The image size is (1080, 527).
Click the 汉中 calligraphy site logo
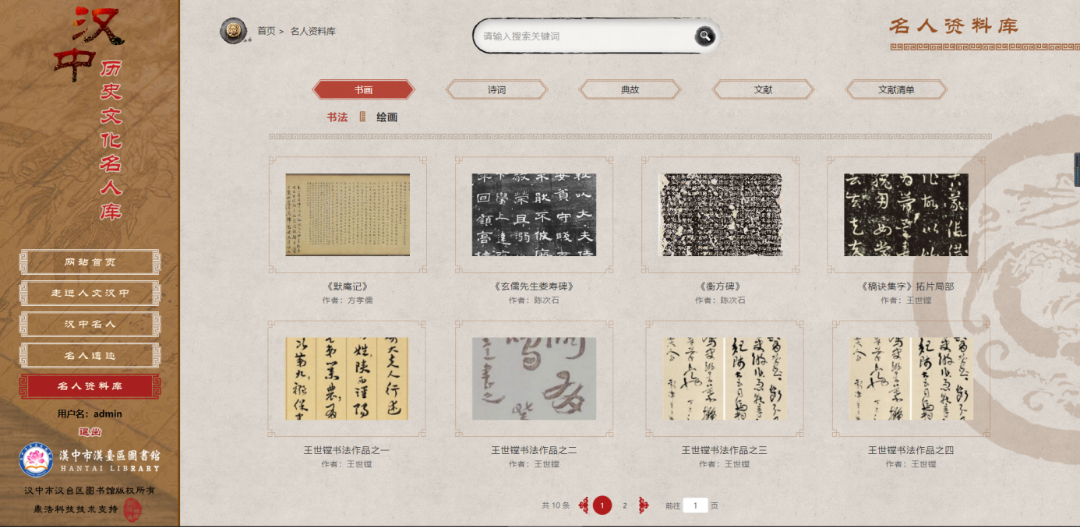(x=90, y=44)
